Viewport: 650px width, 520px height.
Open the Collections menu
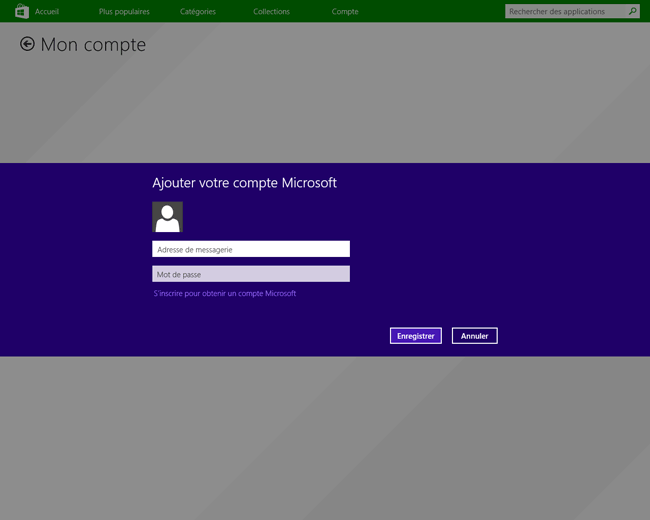[x=272, y=12]
